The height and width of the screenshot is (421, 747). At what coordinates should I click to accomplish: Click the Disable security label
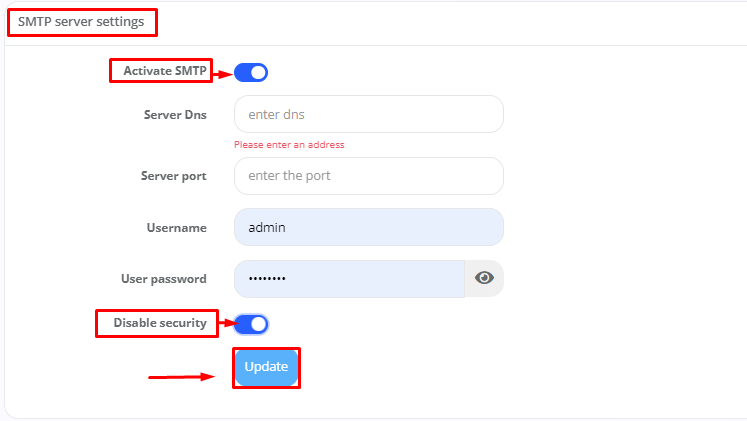[x=160, y=322]
